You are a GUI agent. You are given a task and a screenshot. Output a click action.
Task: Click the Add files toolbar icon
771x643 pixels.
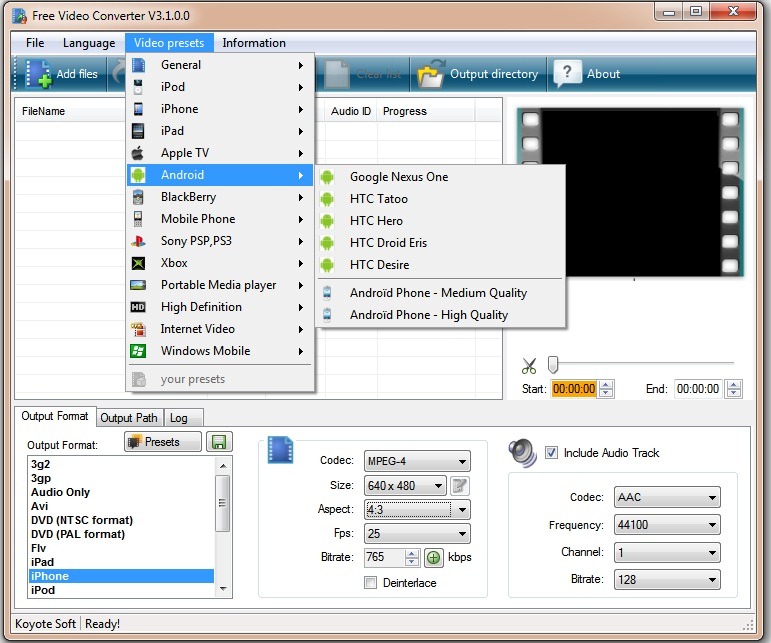tap(39, 74)
